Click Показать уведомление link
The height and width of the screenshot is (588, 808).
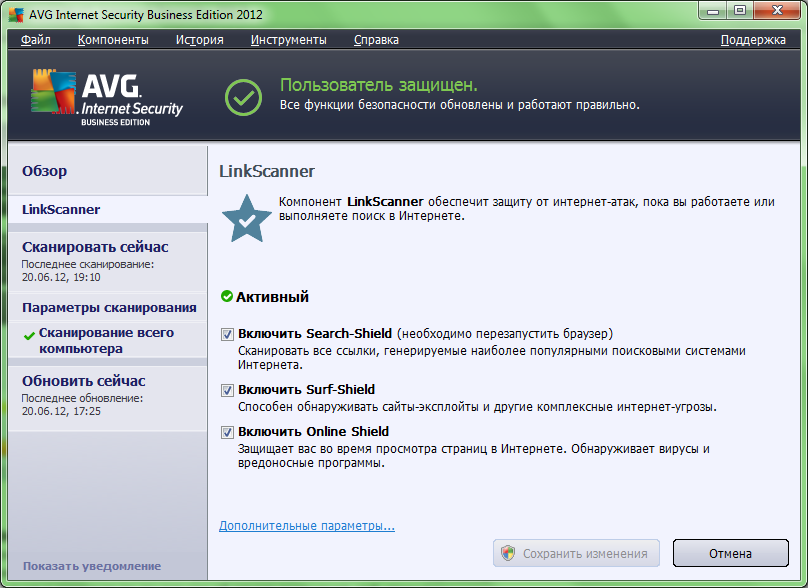tap(92, 566)
